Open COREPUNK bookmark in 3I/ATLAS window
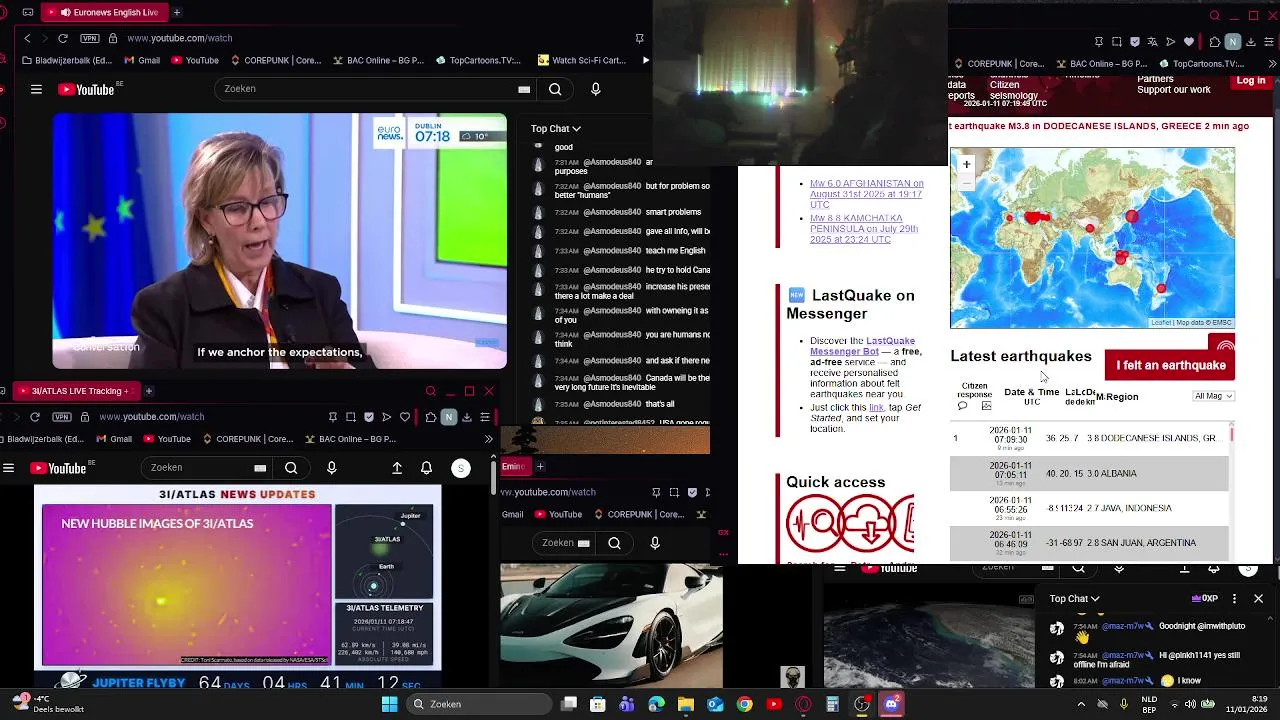The height and width of the screenshot is (720, 1280). coord(247,439)
